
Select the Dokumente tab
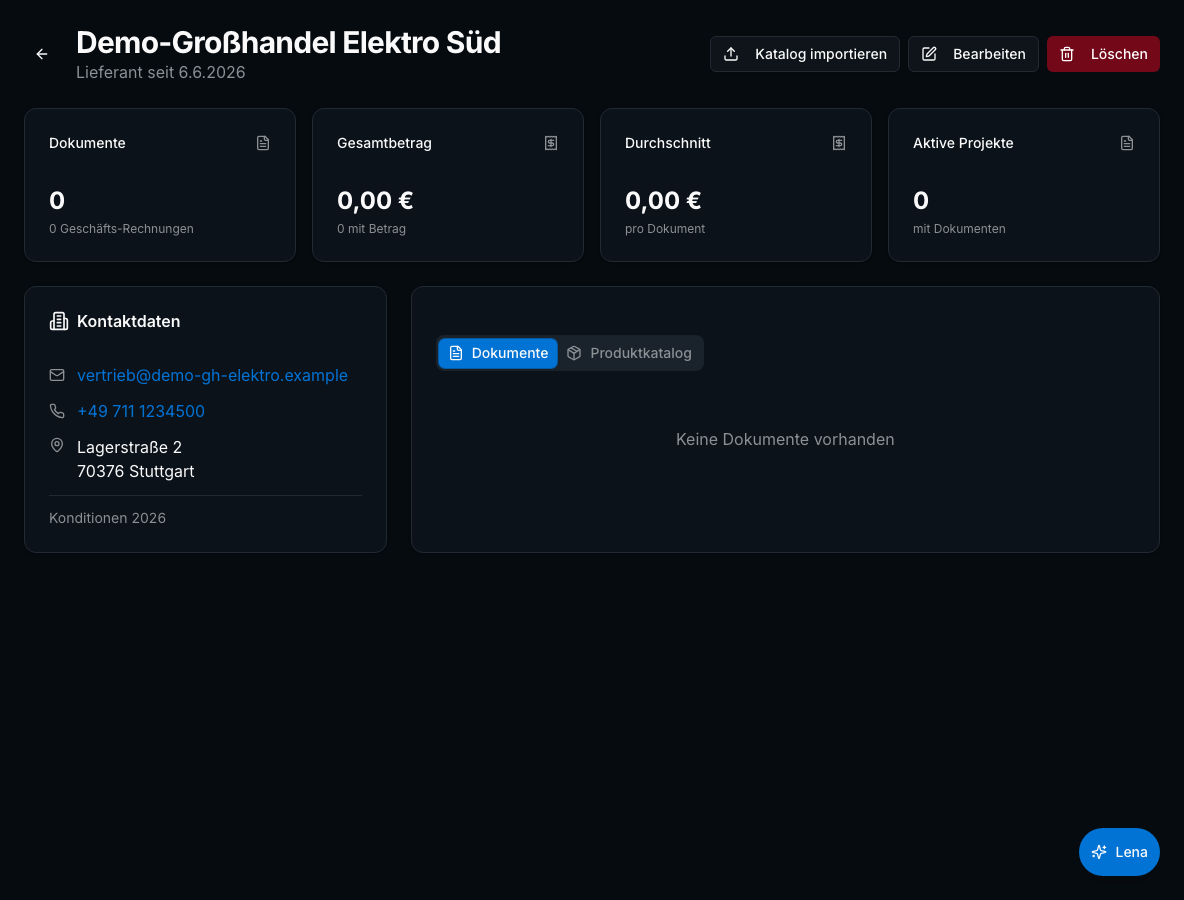click(x=498, y=353)
